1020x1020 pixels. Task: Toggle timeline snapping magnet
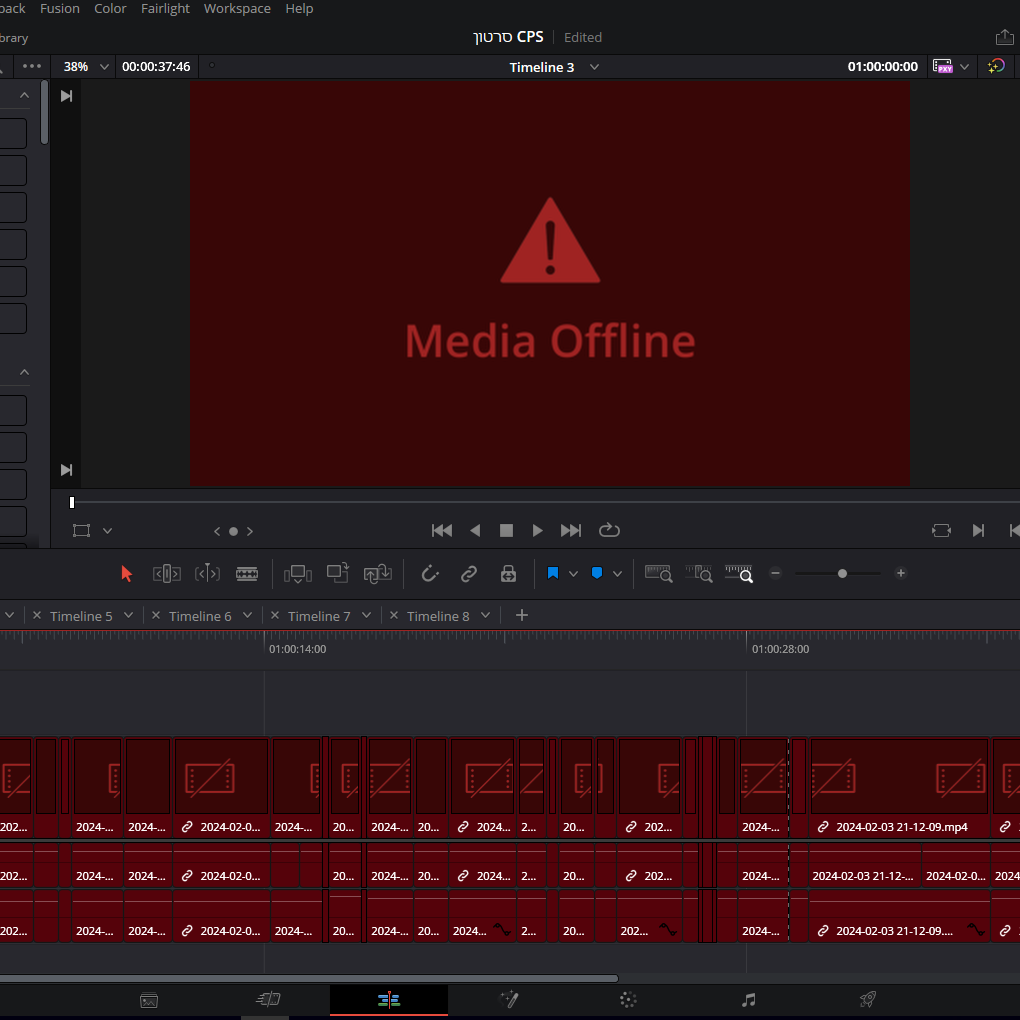(x=430, y=574)
